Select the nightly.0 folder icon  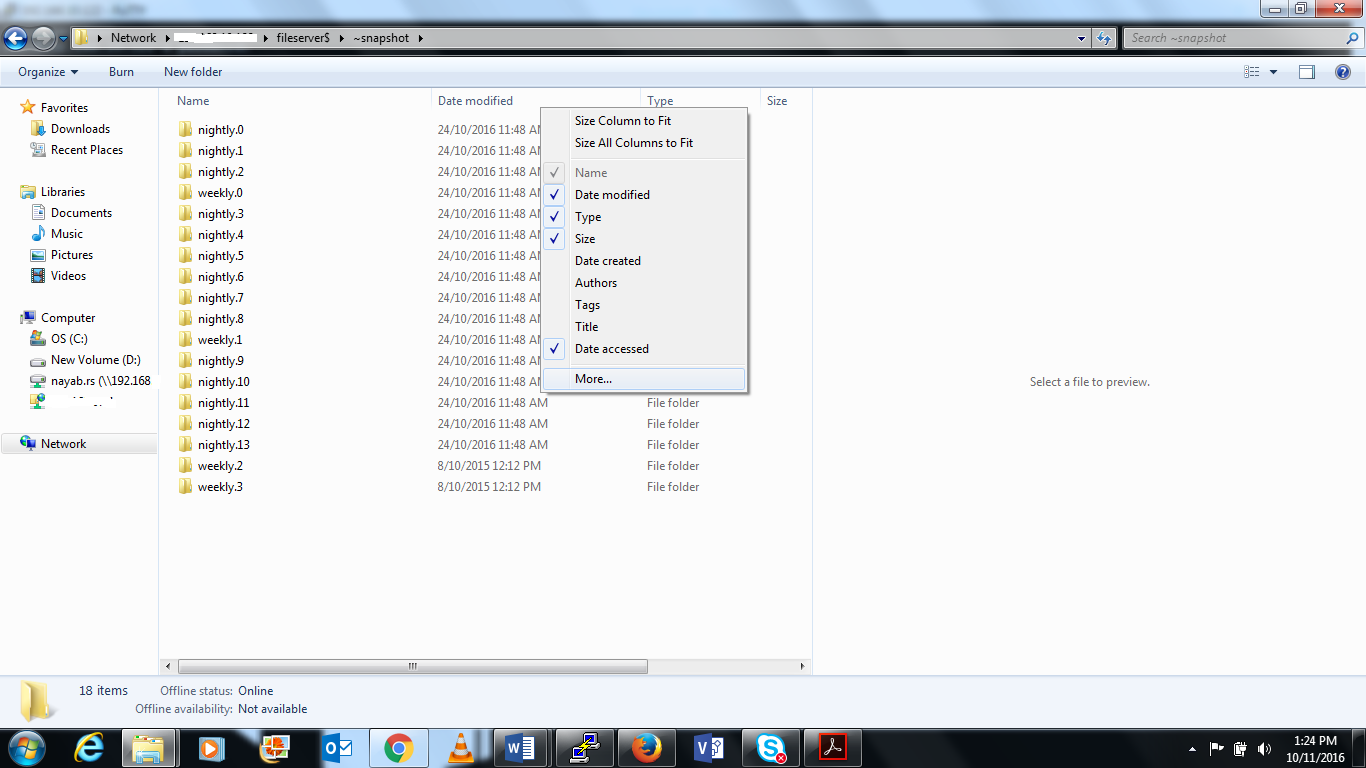point(185,130)
